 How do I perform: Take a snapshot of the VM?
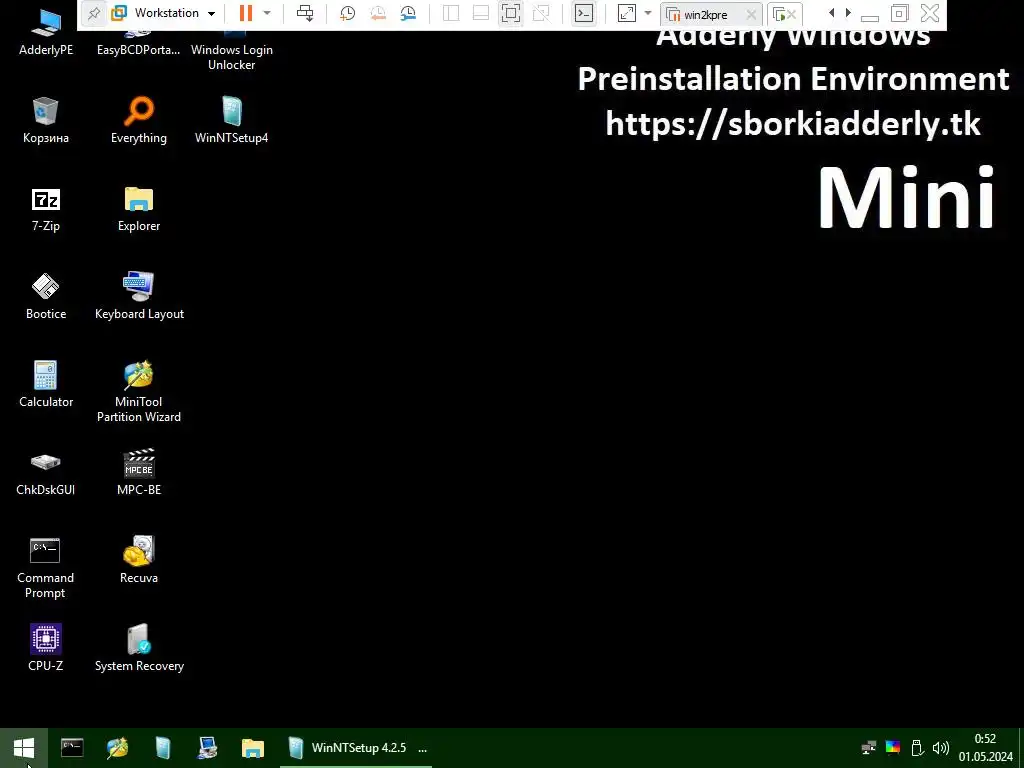click(347, 13)
